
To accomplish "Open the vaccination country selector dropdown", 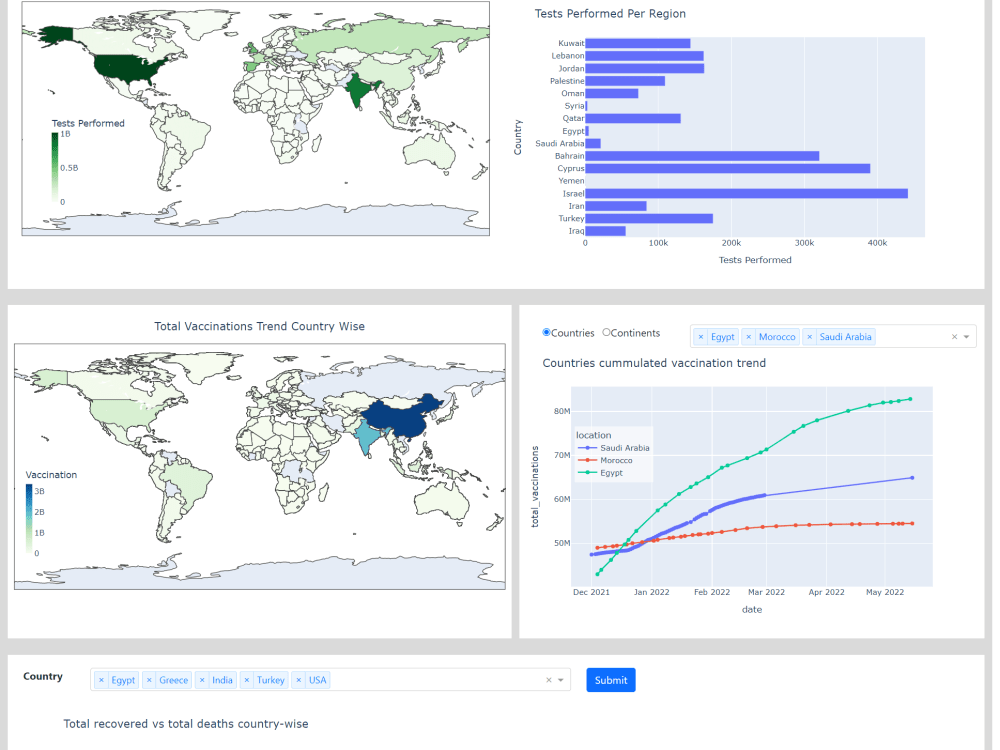I will click(967, 336).
